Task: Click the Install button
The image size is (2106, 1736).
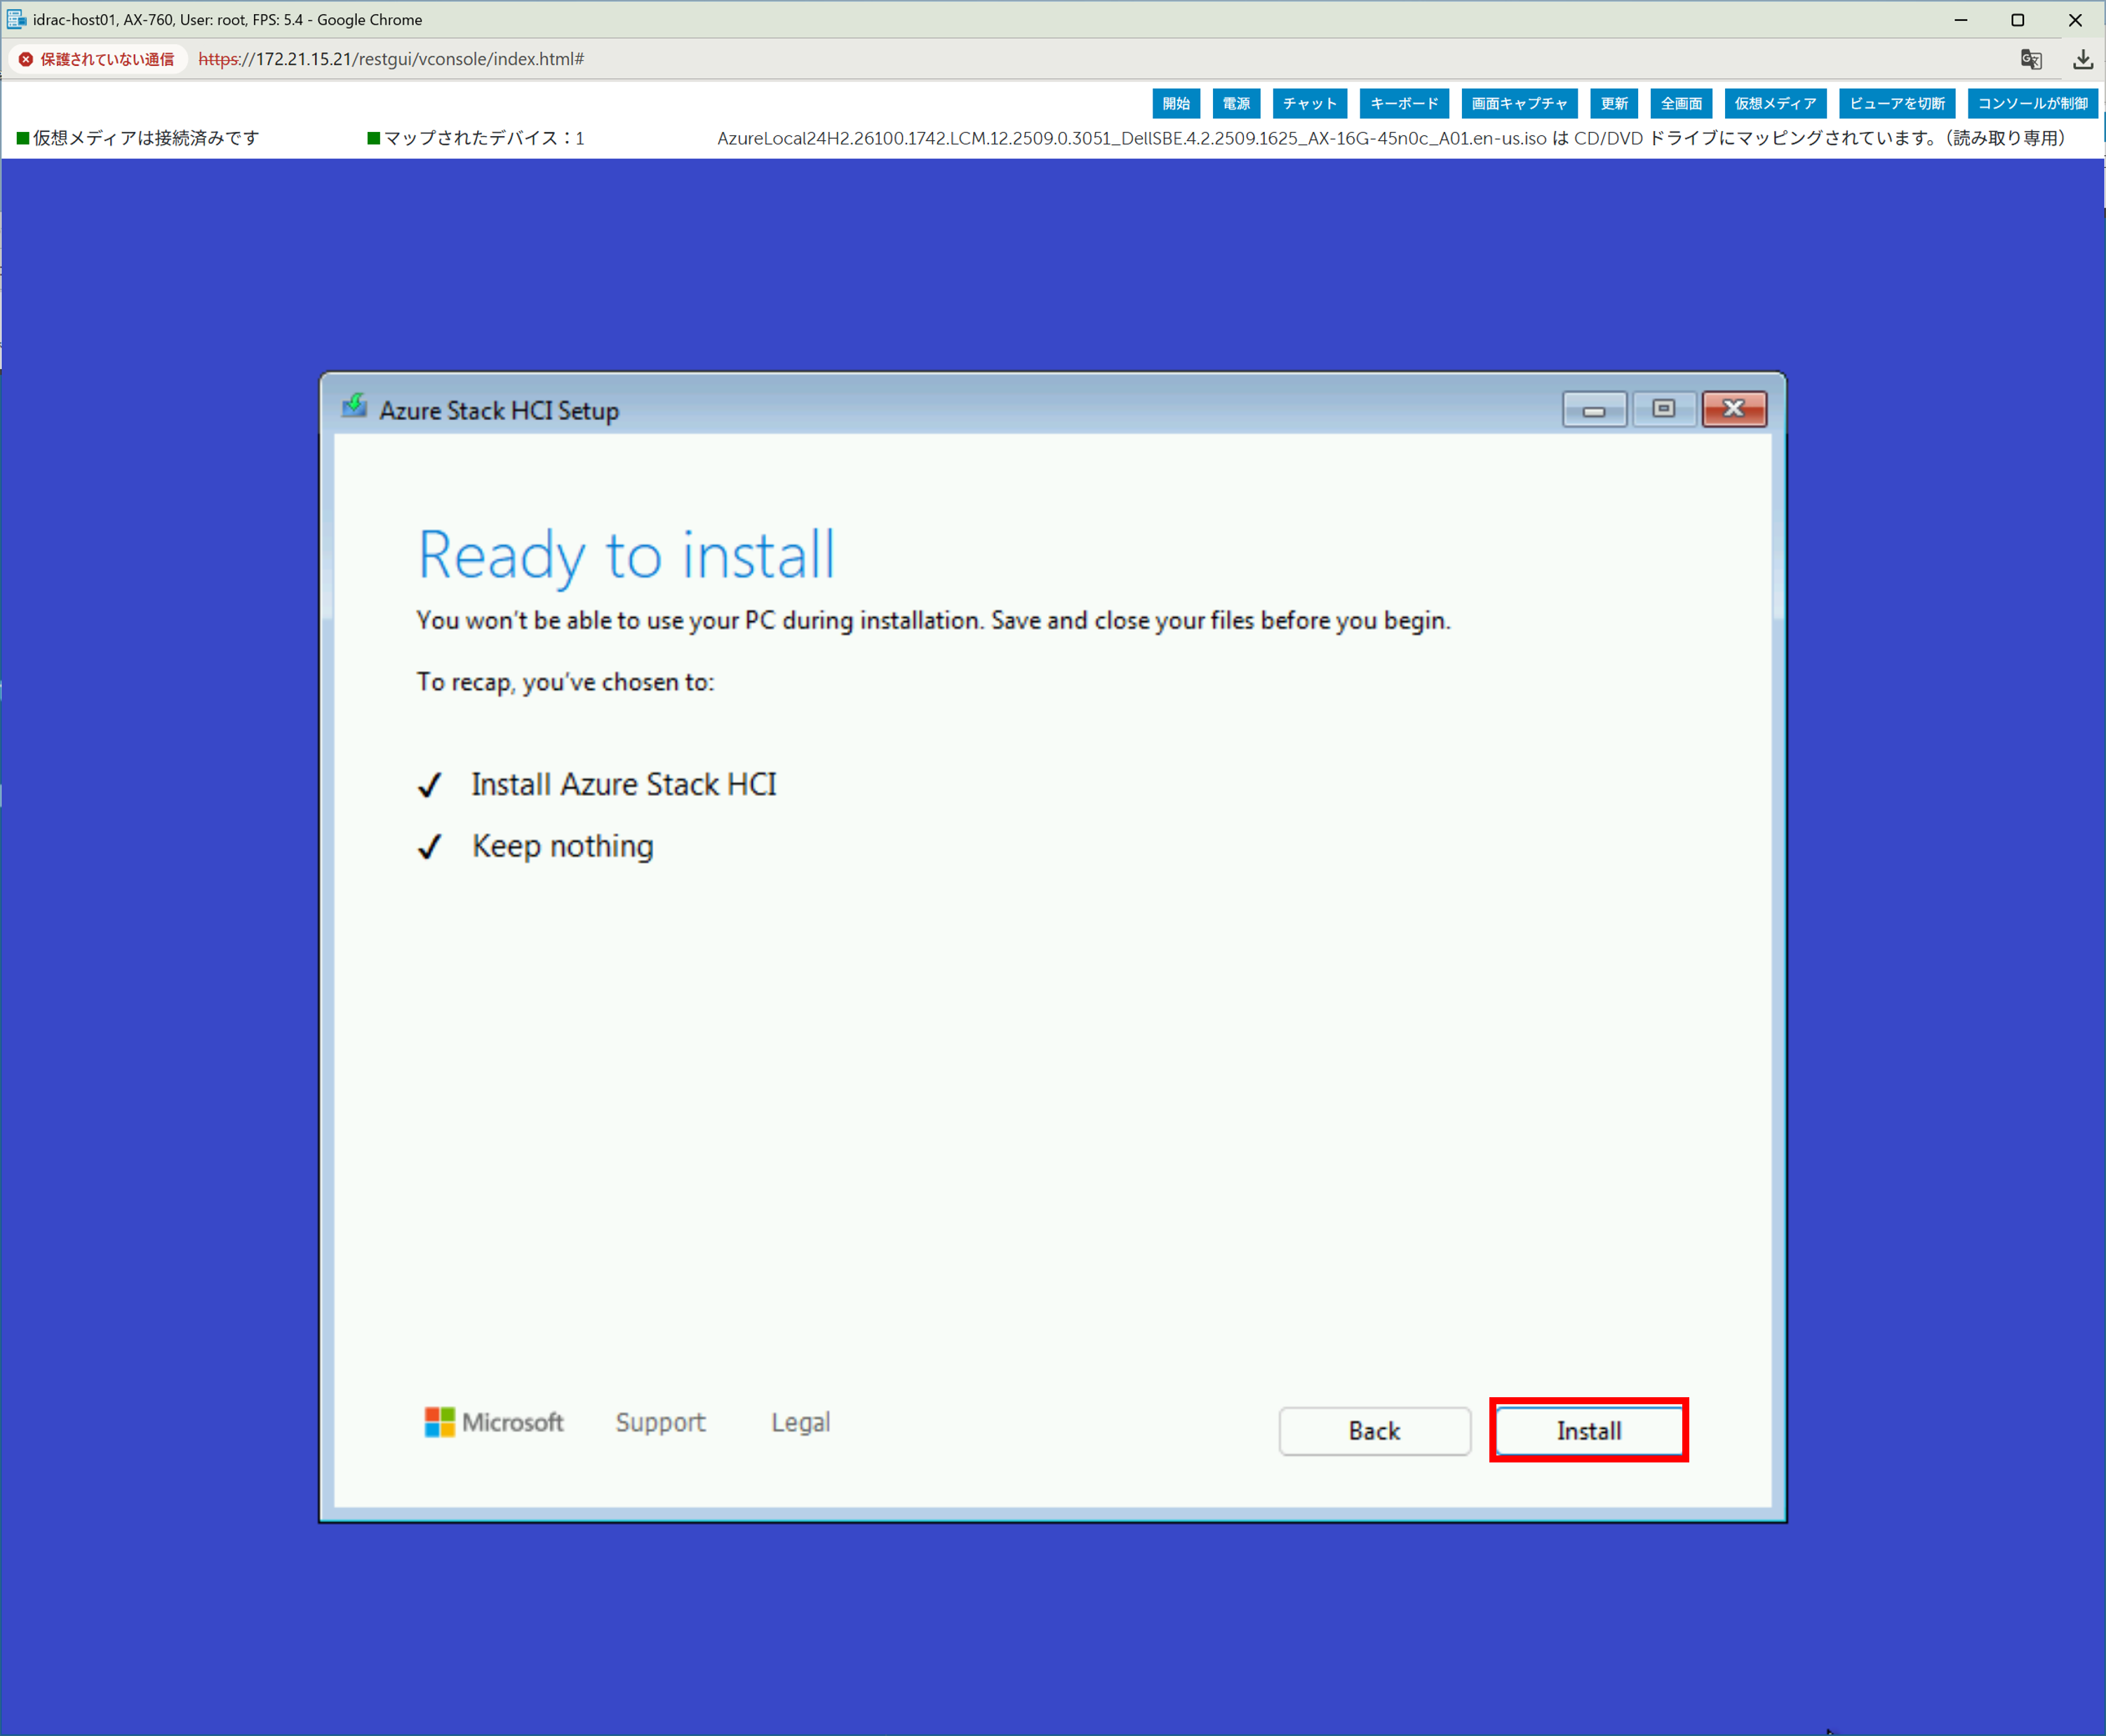Action: click(1588, 1430)
